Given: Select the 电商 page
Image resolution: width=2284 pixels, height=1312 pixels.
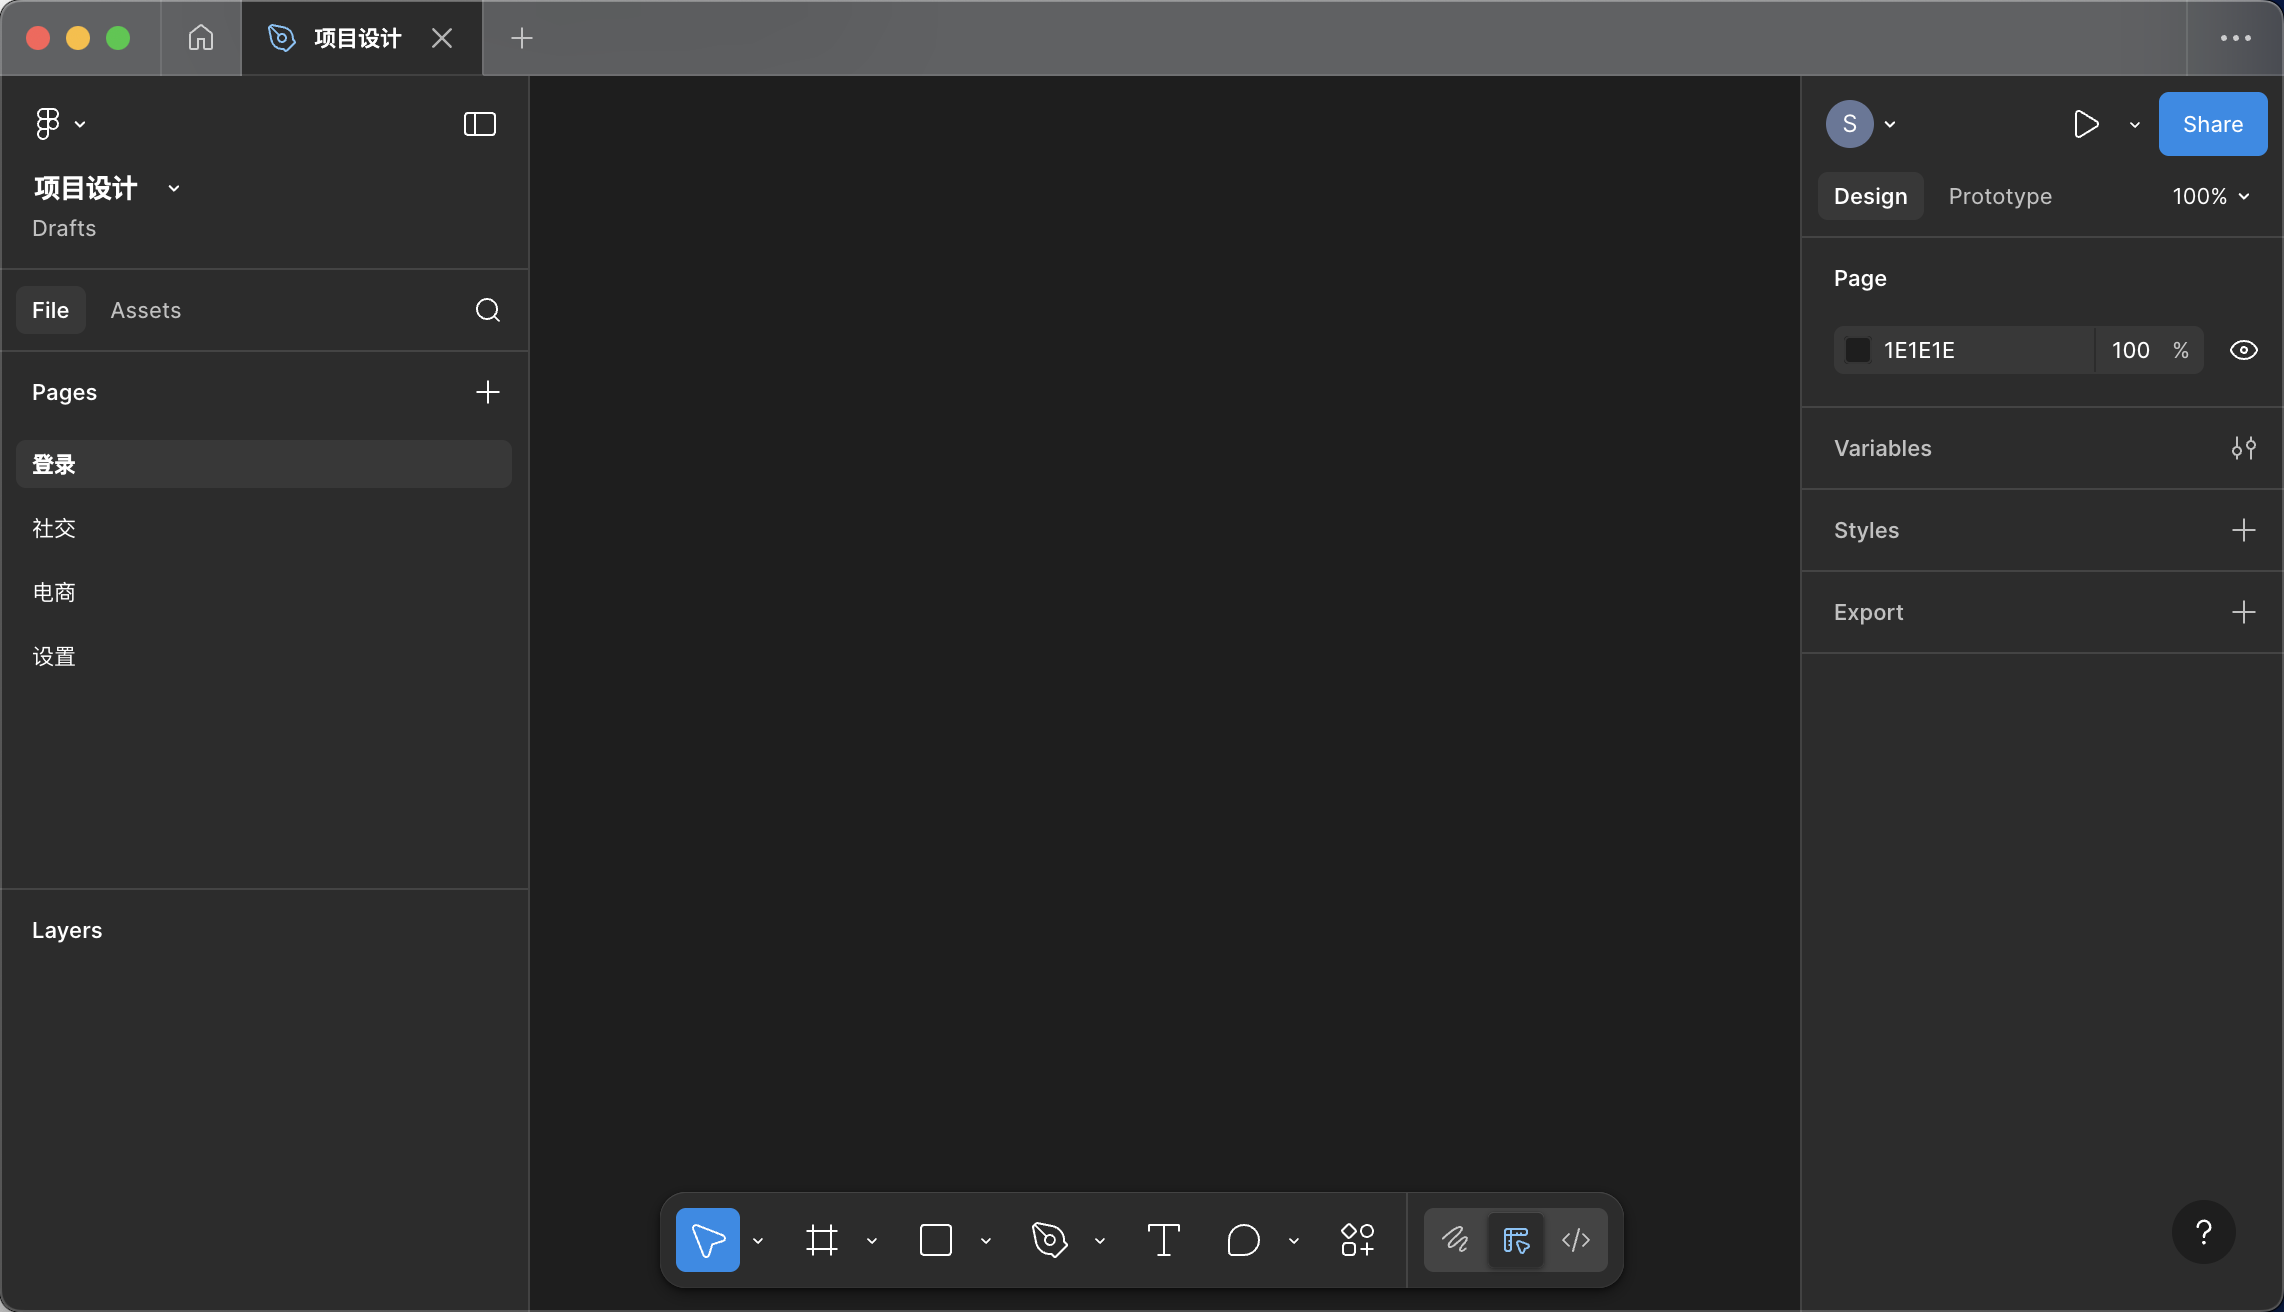Looking at the screenshot, I should point(54,592).
